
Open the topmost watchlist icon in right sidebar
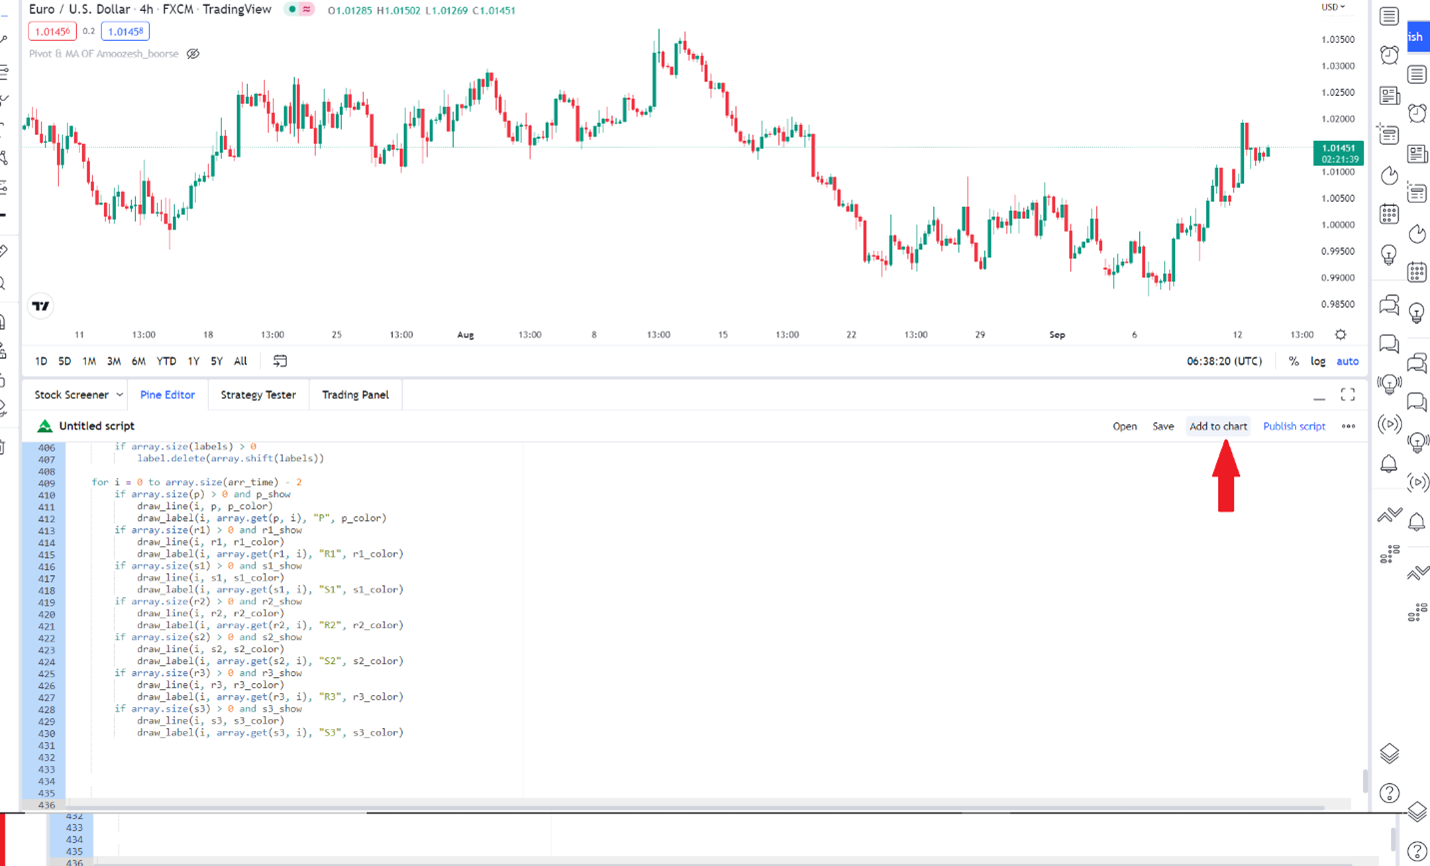click(1389, 16)
